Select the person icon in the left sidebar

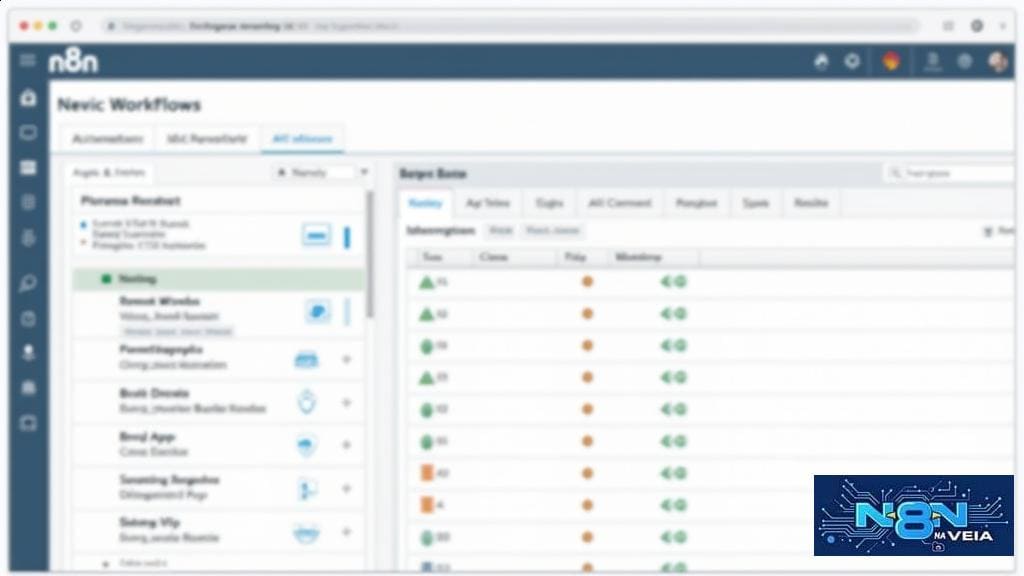[x=28, y=353]
